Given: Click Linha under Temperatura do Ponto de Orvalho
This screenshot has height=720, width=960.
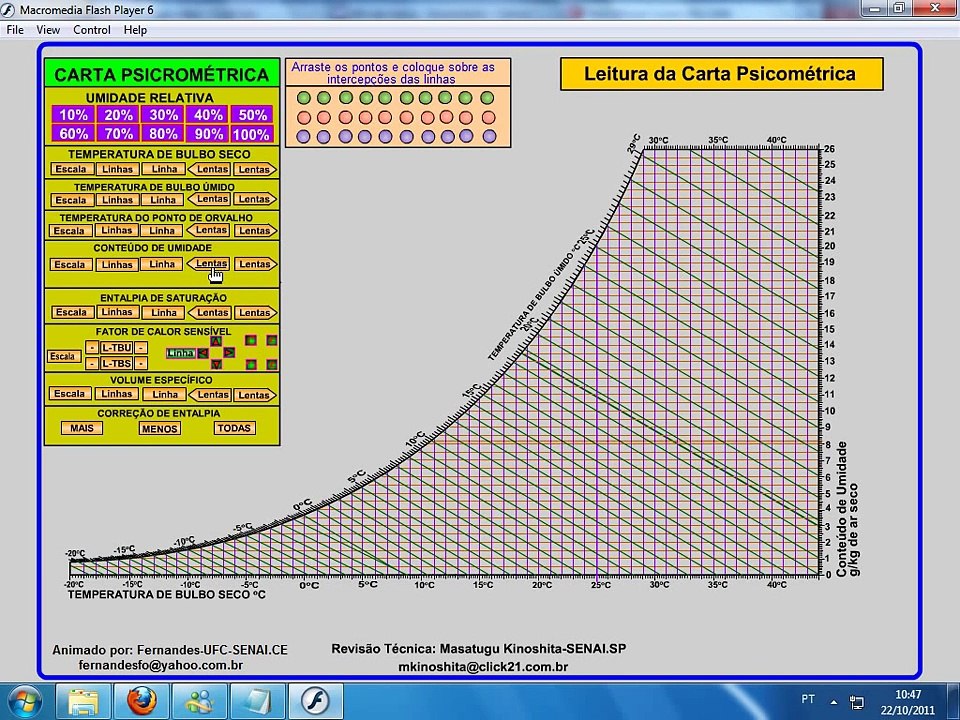Looking at the screenshot, I should (162, 231).
